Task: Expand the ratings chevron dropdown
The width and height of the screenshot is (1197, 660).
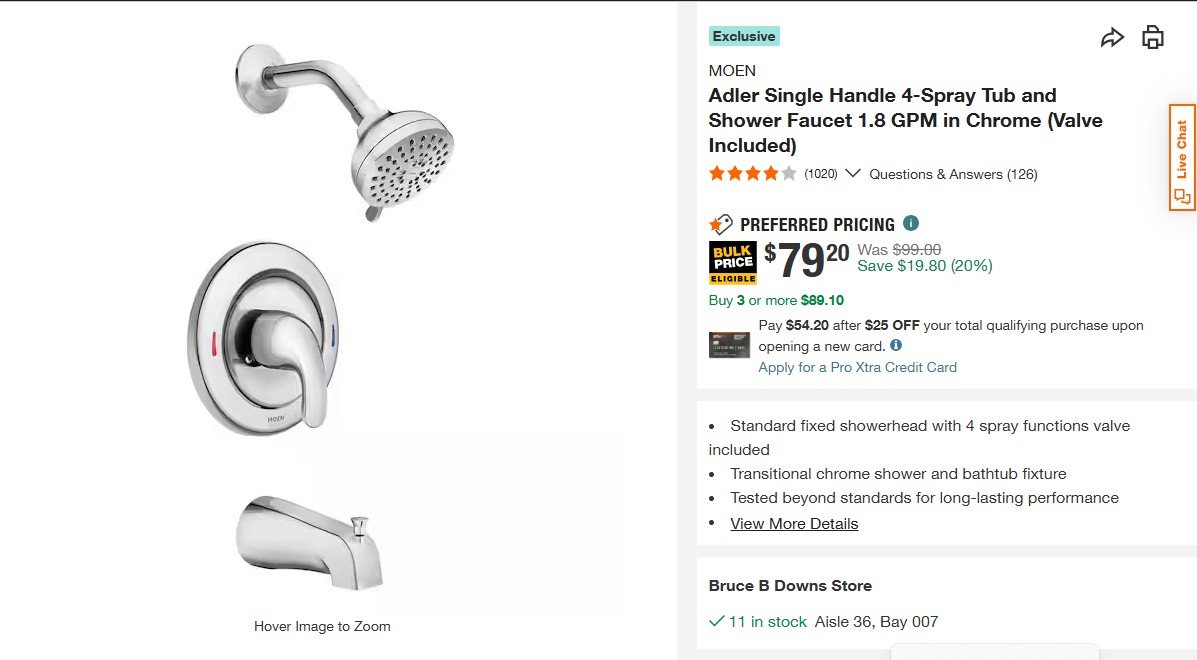Action: (x=853, y=173)
